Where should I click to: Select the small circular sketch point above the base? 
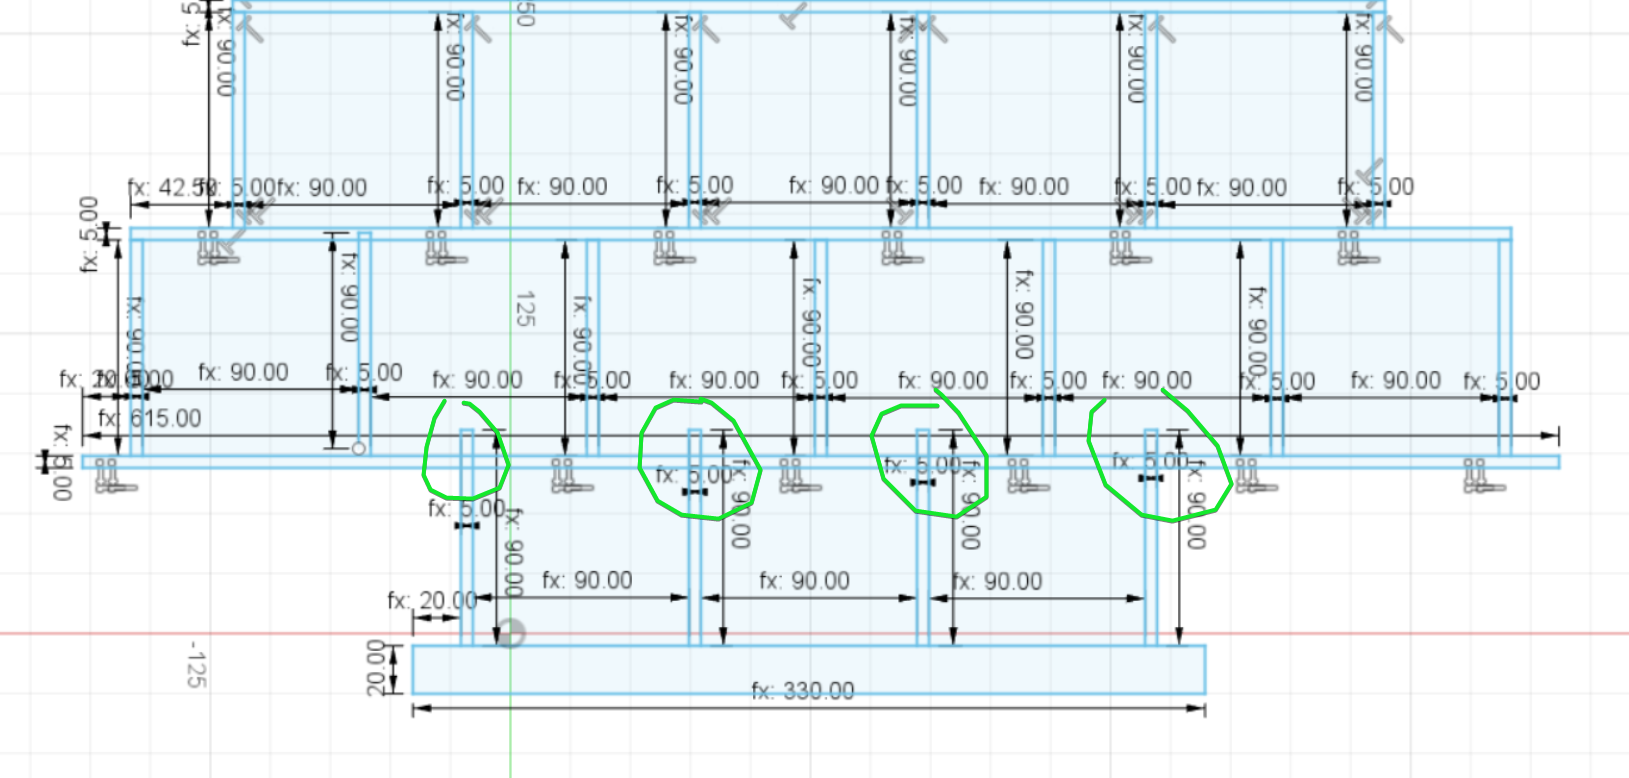pyautogui.click(x=359, y=448)
